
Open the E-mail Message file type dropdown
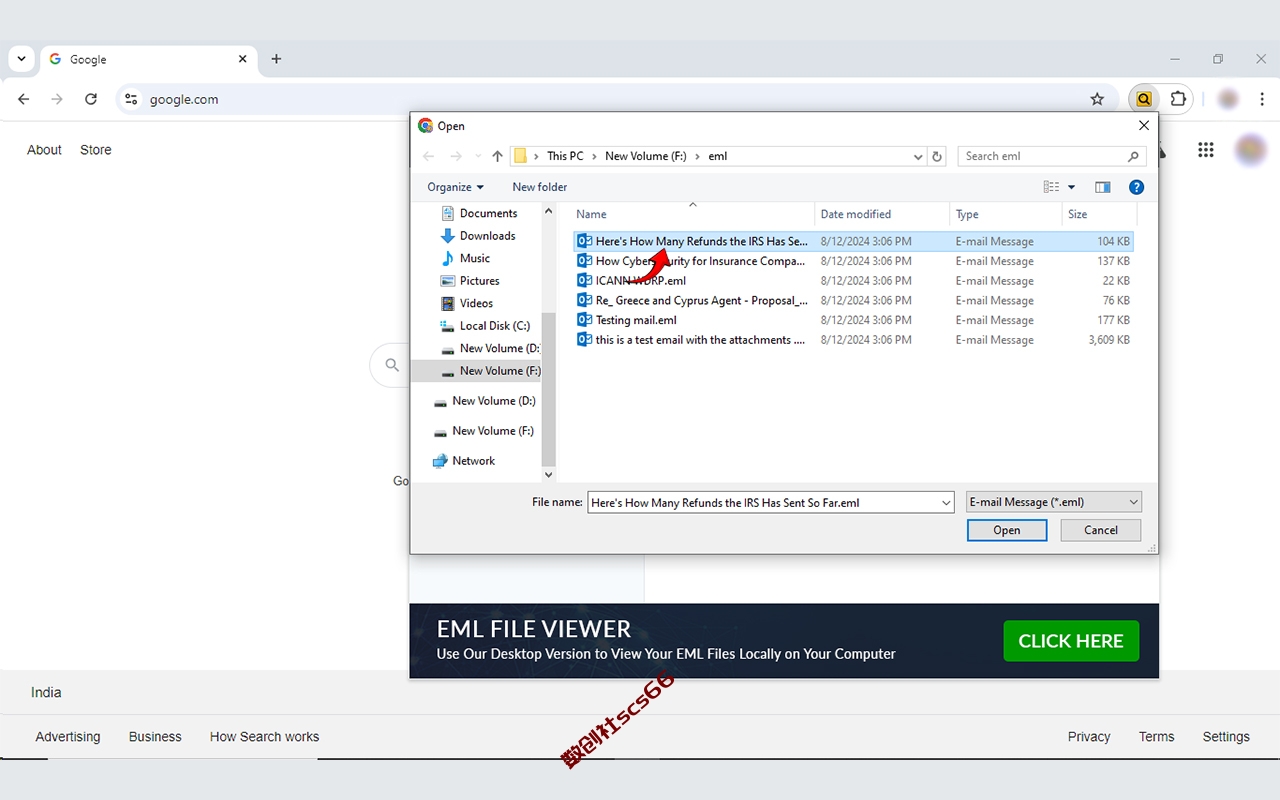click(1054, 502)
